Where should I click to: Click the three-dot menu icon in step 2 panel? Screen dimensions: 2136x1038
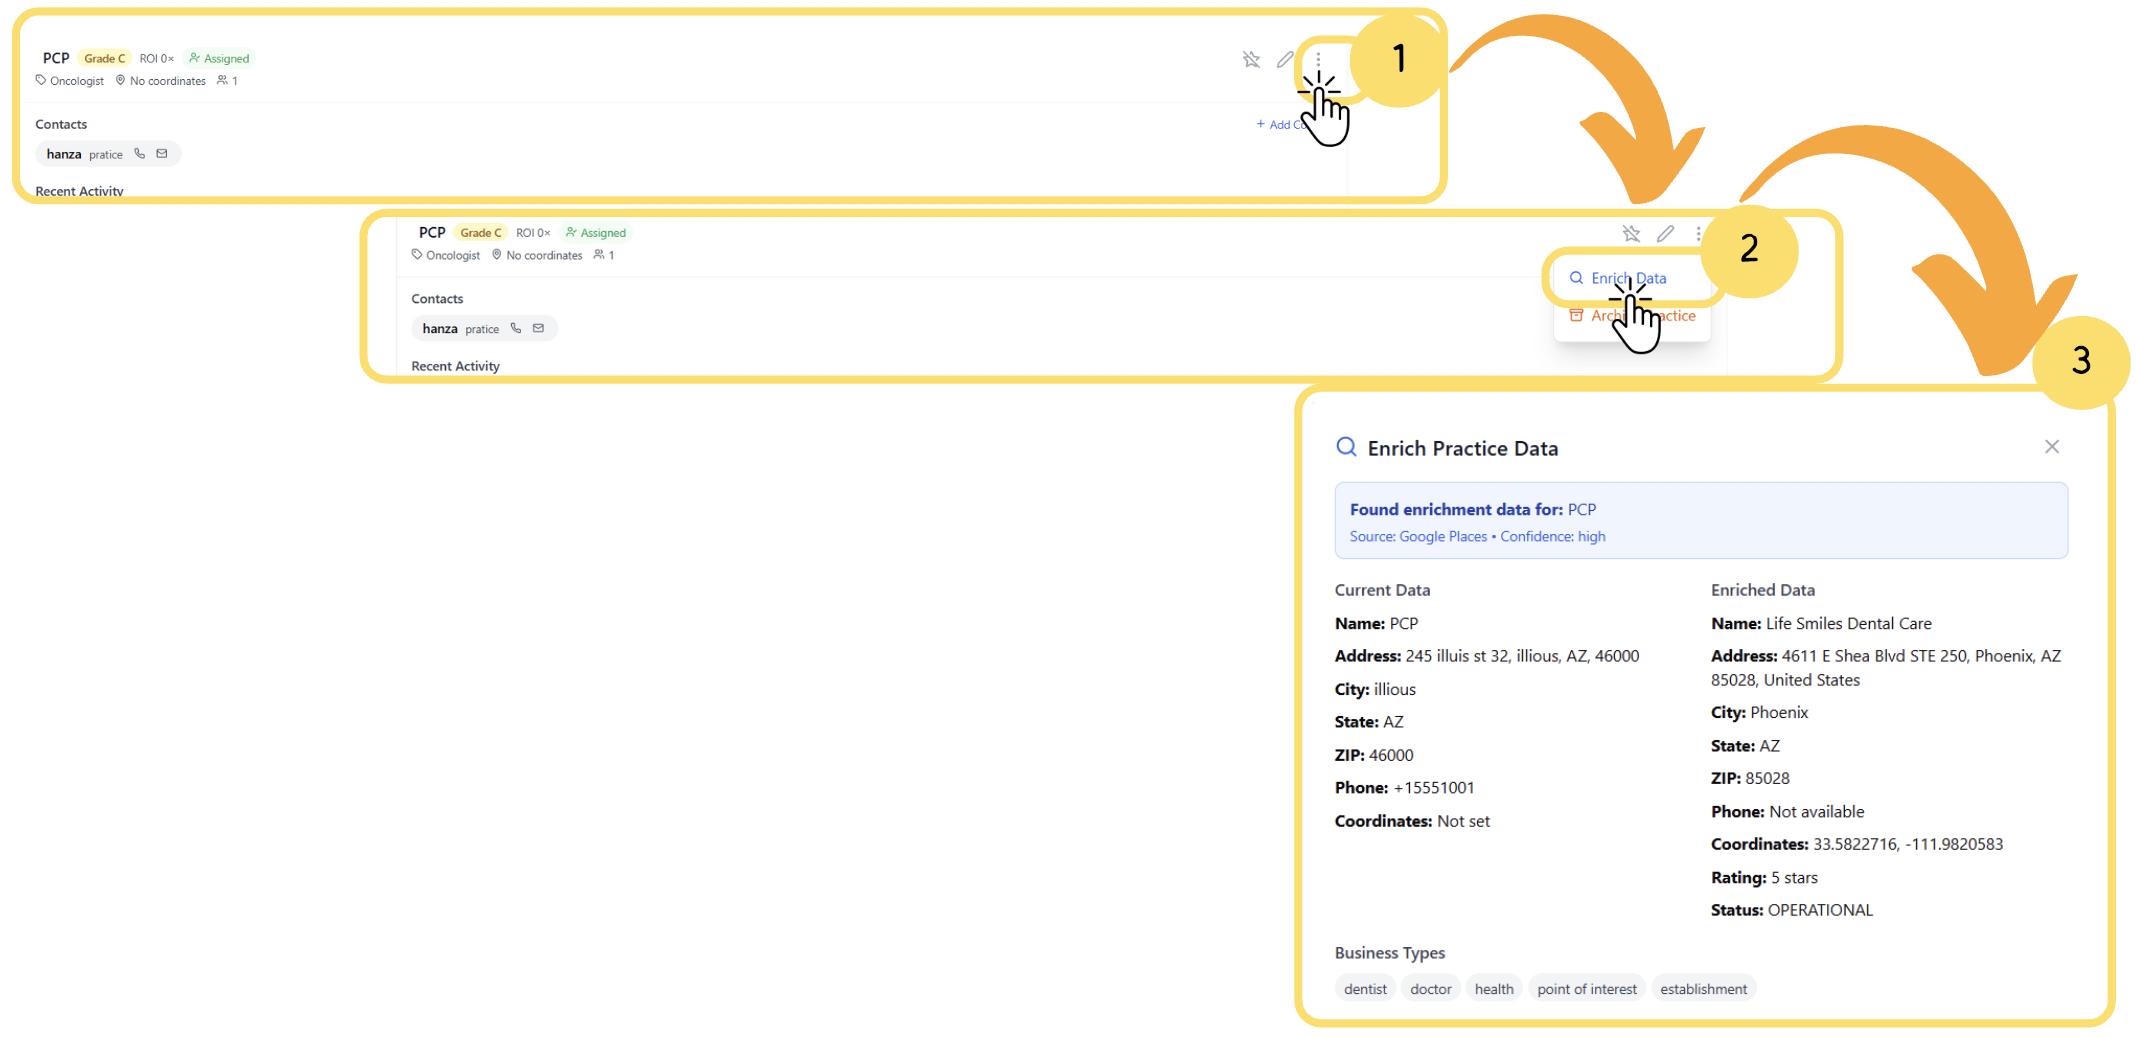pyautogui.click(x=1698, y=234)
